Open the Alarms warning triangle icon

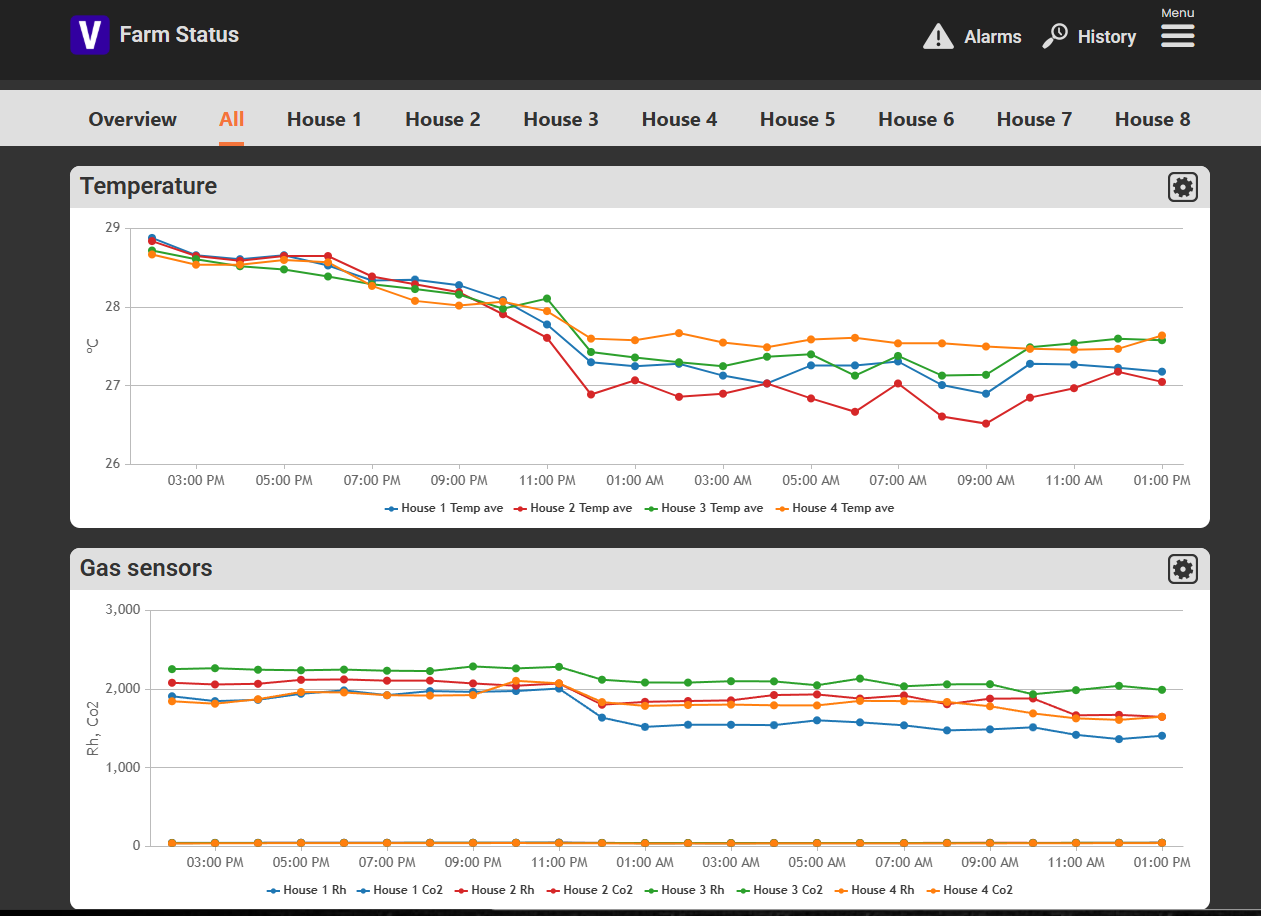click(938, 36)
